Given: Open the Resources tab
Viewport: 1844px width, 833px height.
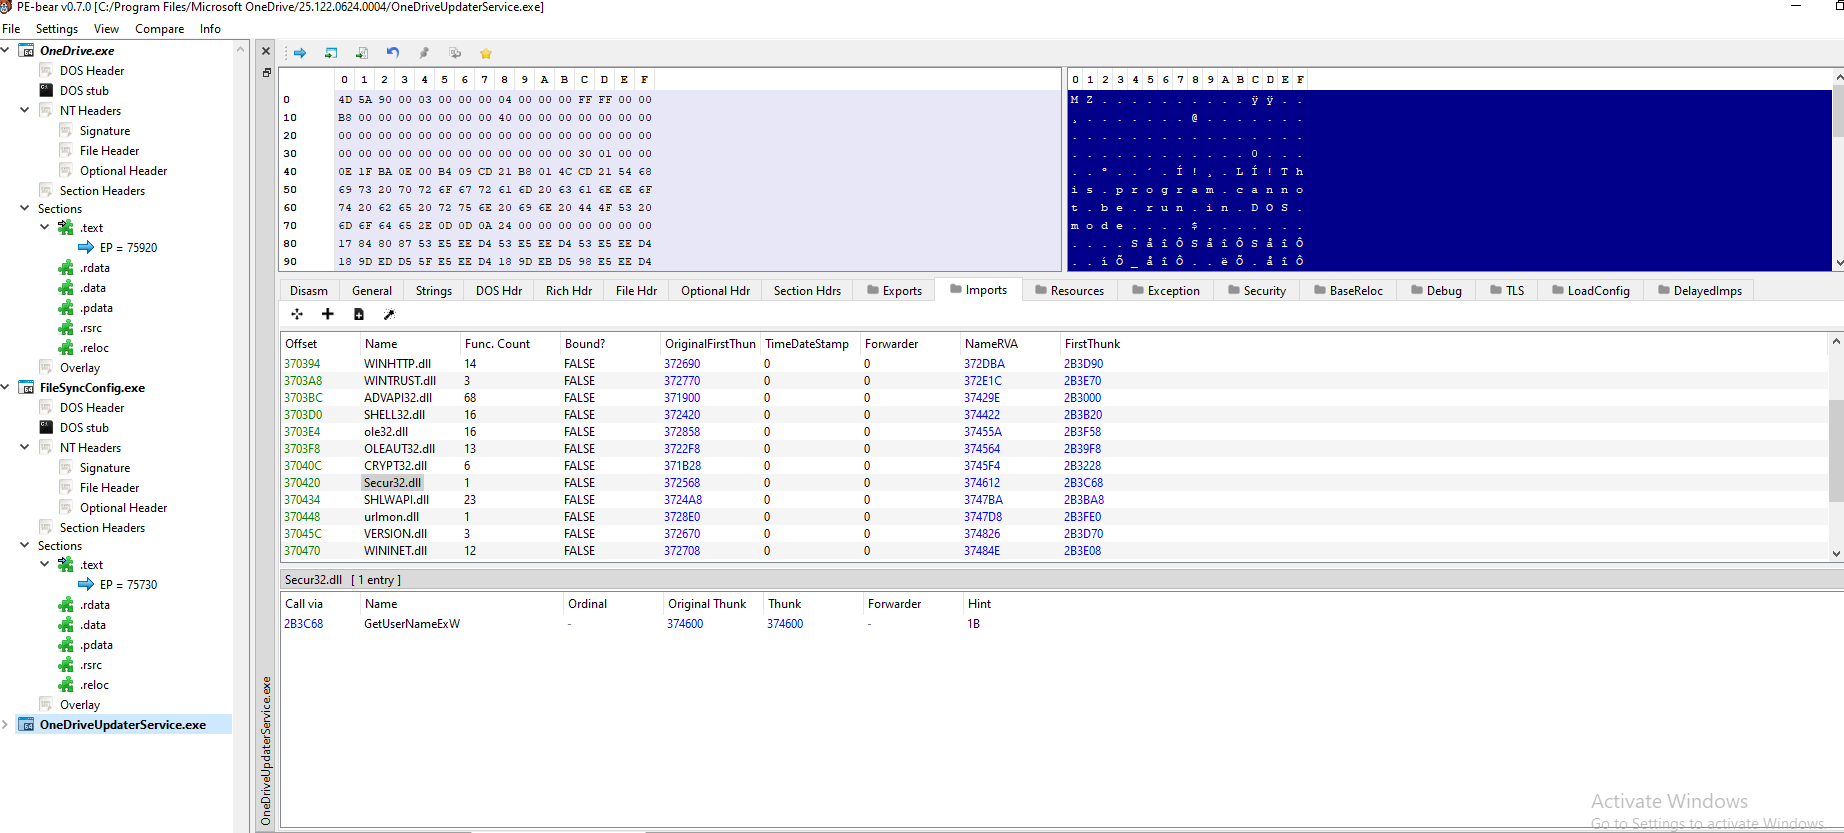Looking at the screenshot, I should 1069,290.
